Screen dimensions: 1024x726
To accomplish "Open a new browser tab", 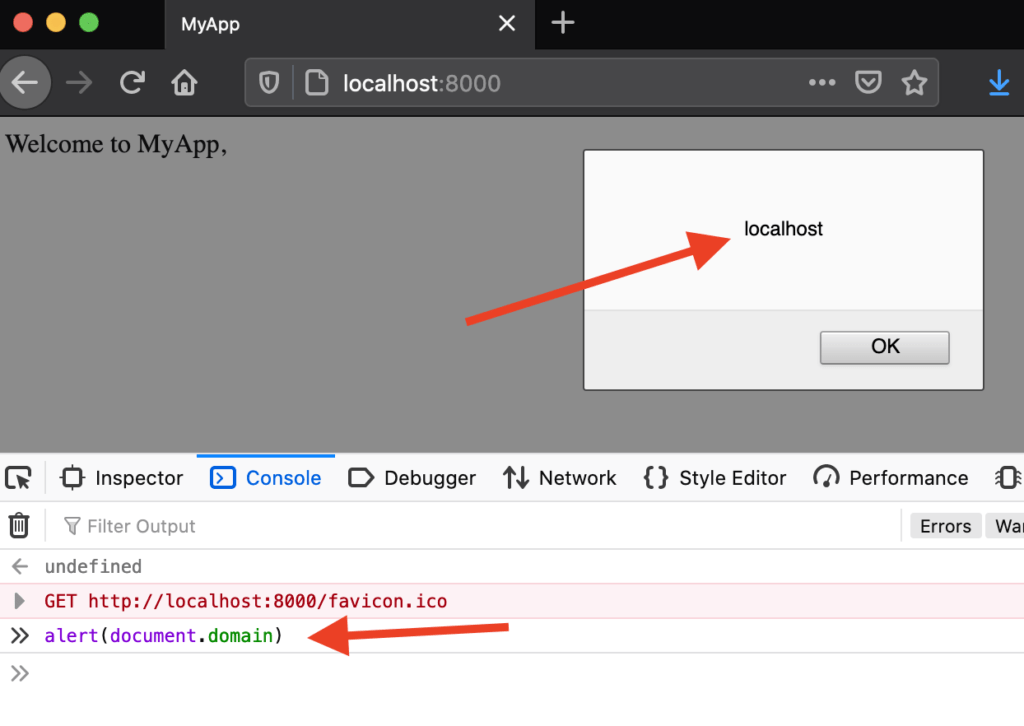I will tap(563, 23).
